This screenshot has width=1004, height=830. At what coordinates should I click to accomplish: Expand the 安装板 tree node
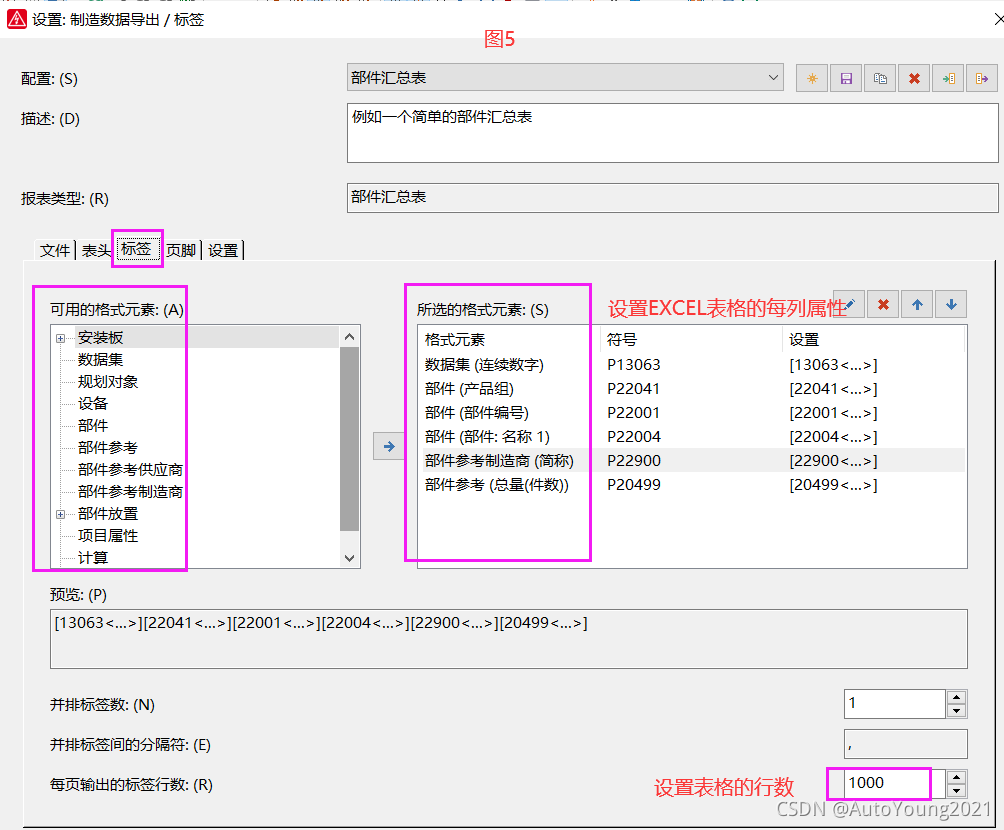(62, 338)
